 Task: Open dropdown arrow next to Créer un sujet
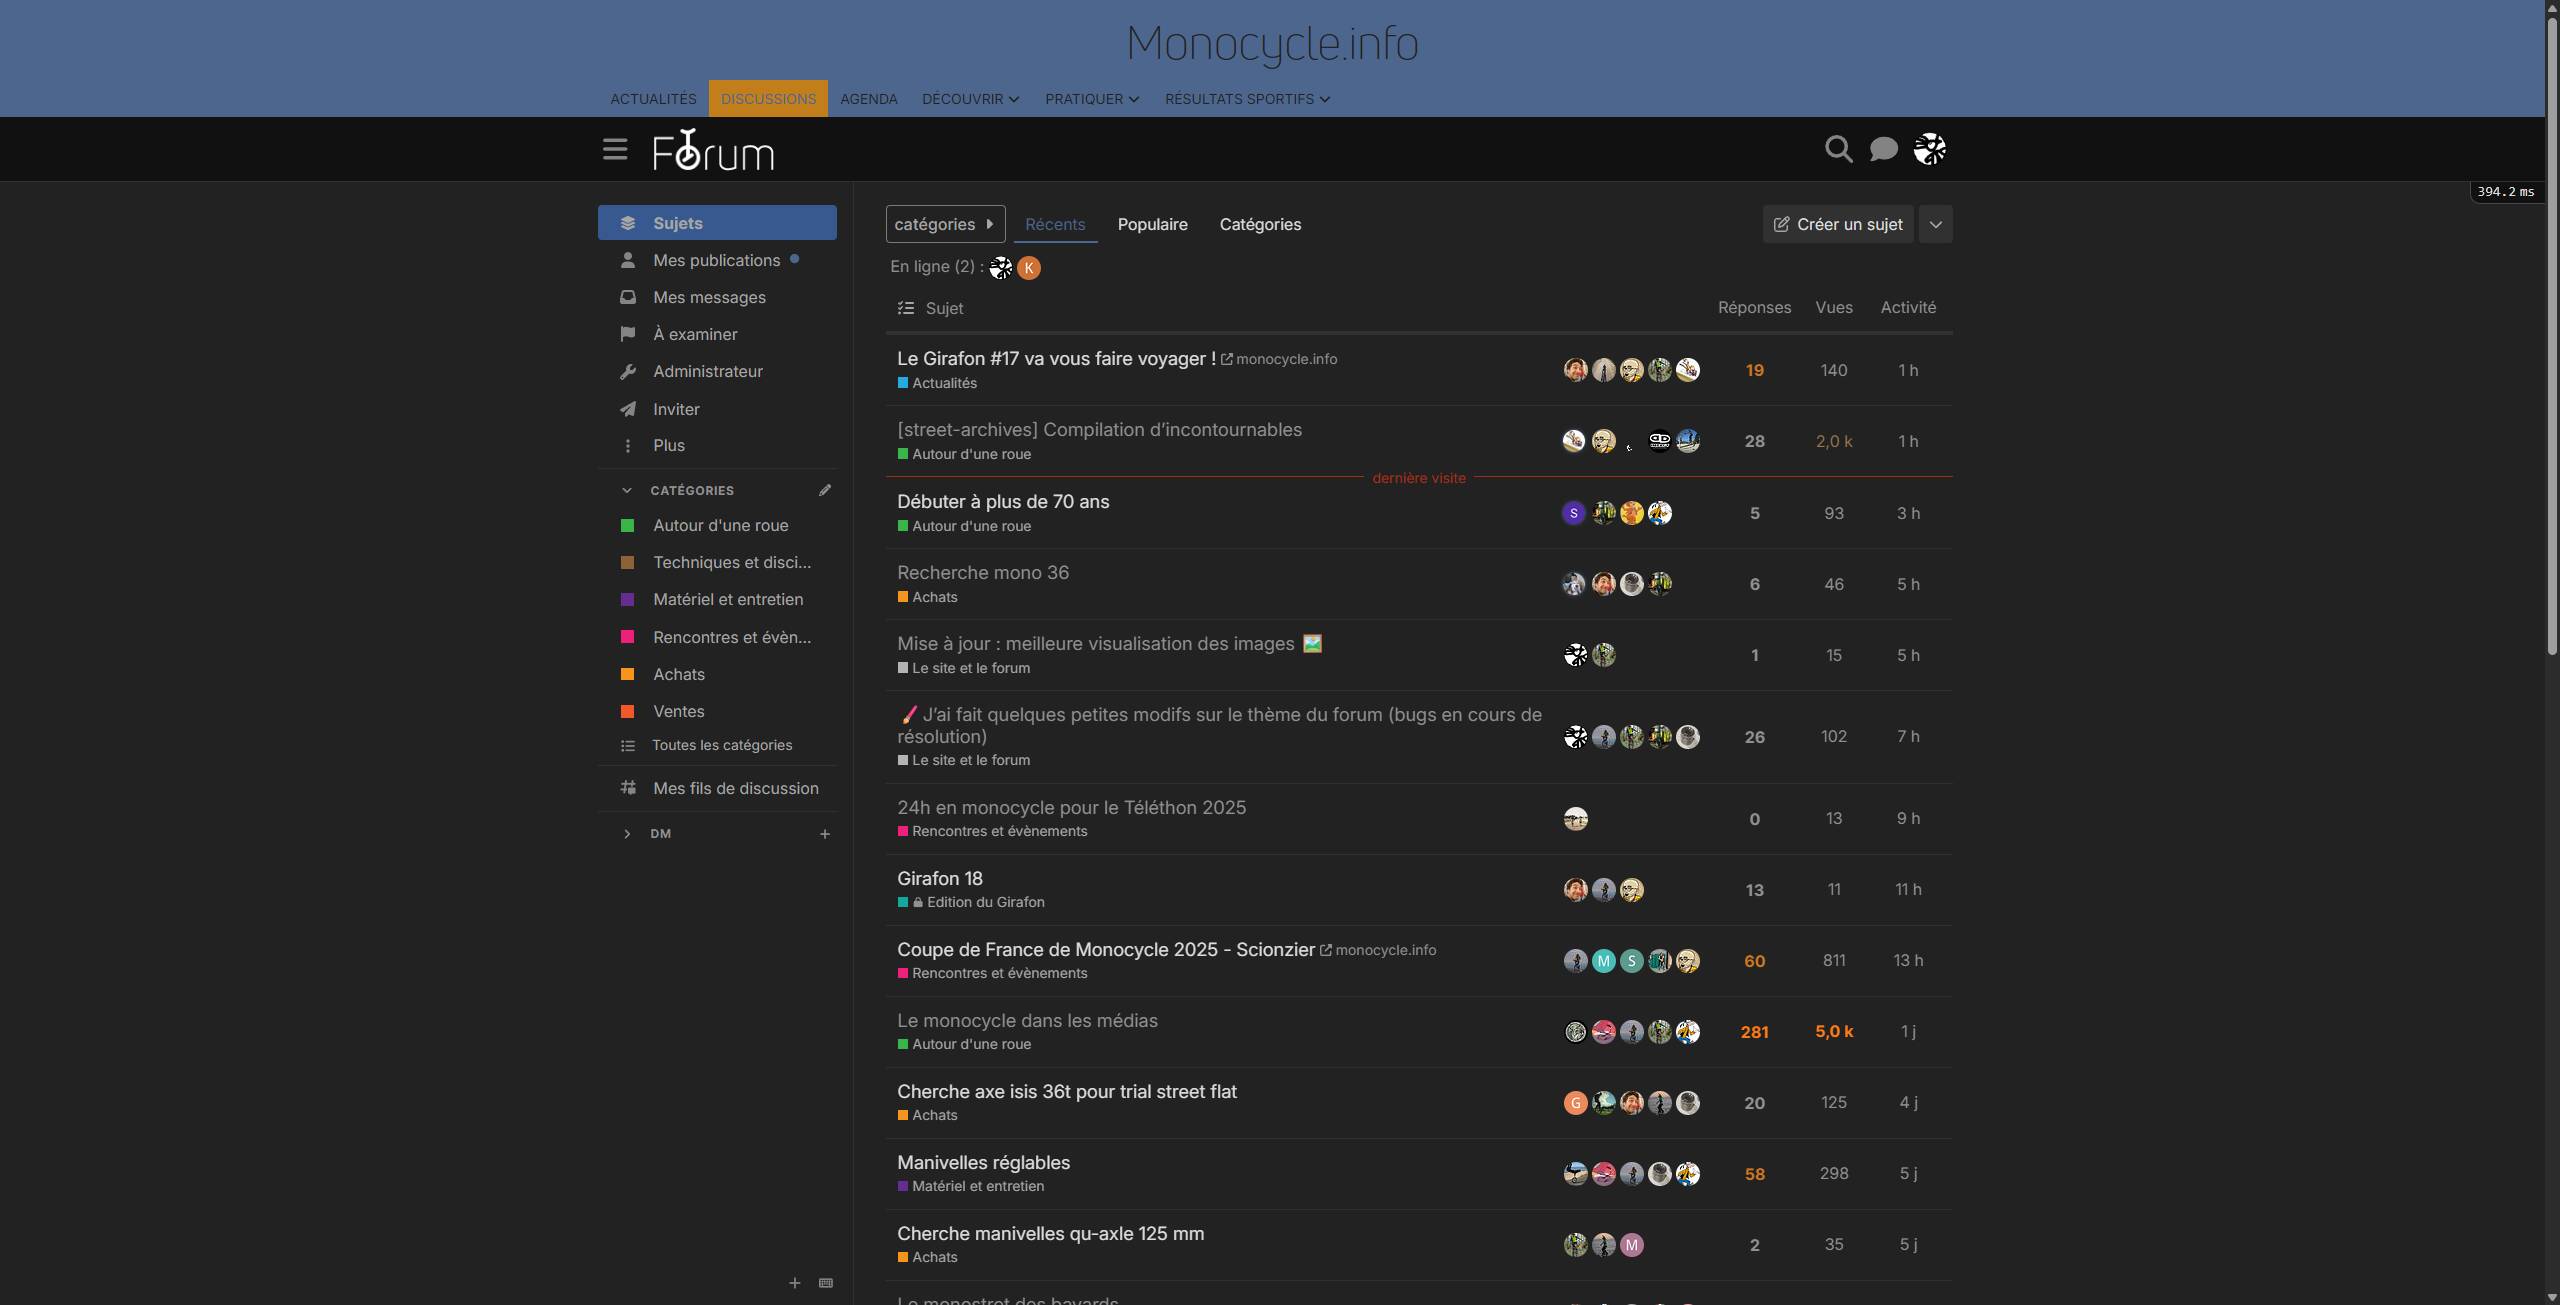point(1936,224)
